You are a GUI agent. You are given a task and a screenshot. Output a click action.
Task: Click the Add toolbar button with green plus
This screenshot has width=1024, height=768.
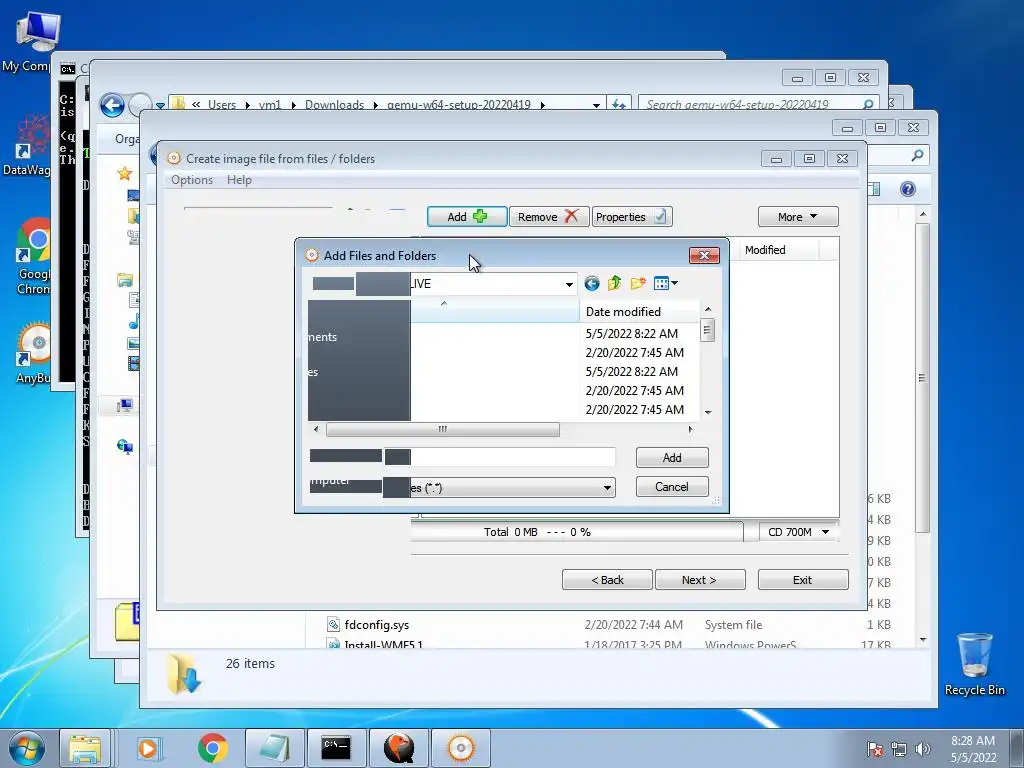click(x=467, y=217)
